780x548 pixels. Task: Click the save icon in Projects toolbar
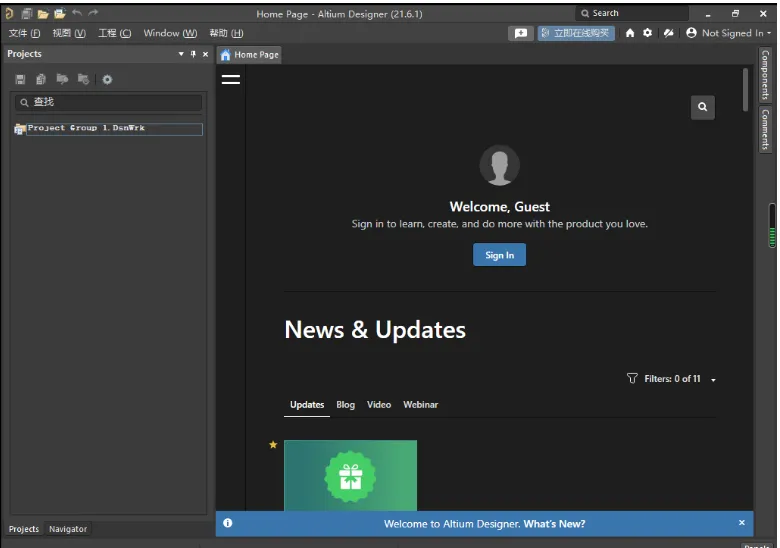(20, 79)
